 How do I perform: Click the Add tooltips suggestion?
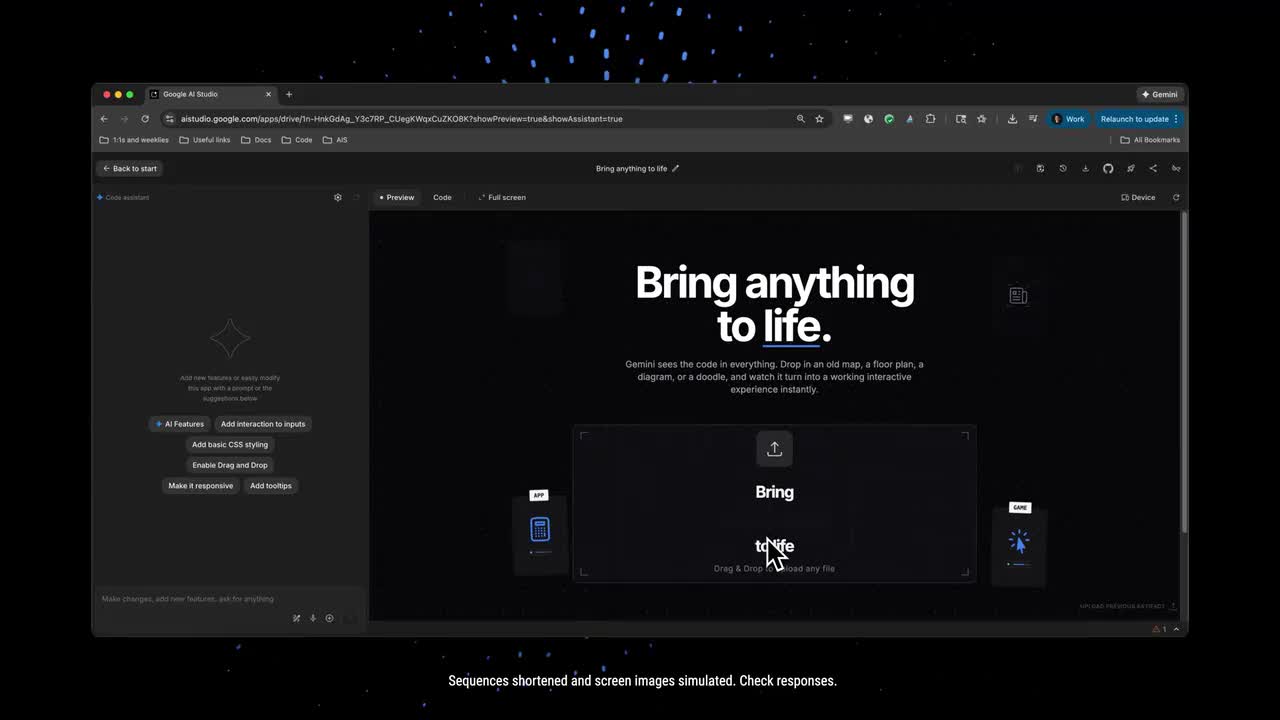coord(271,486)
